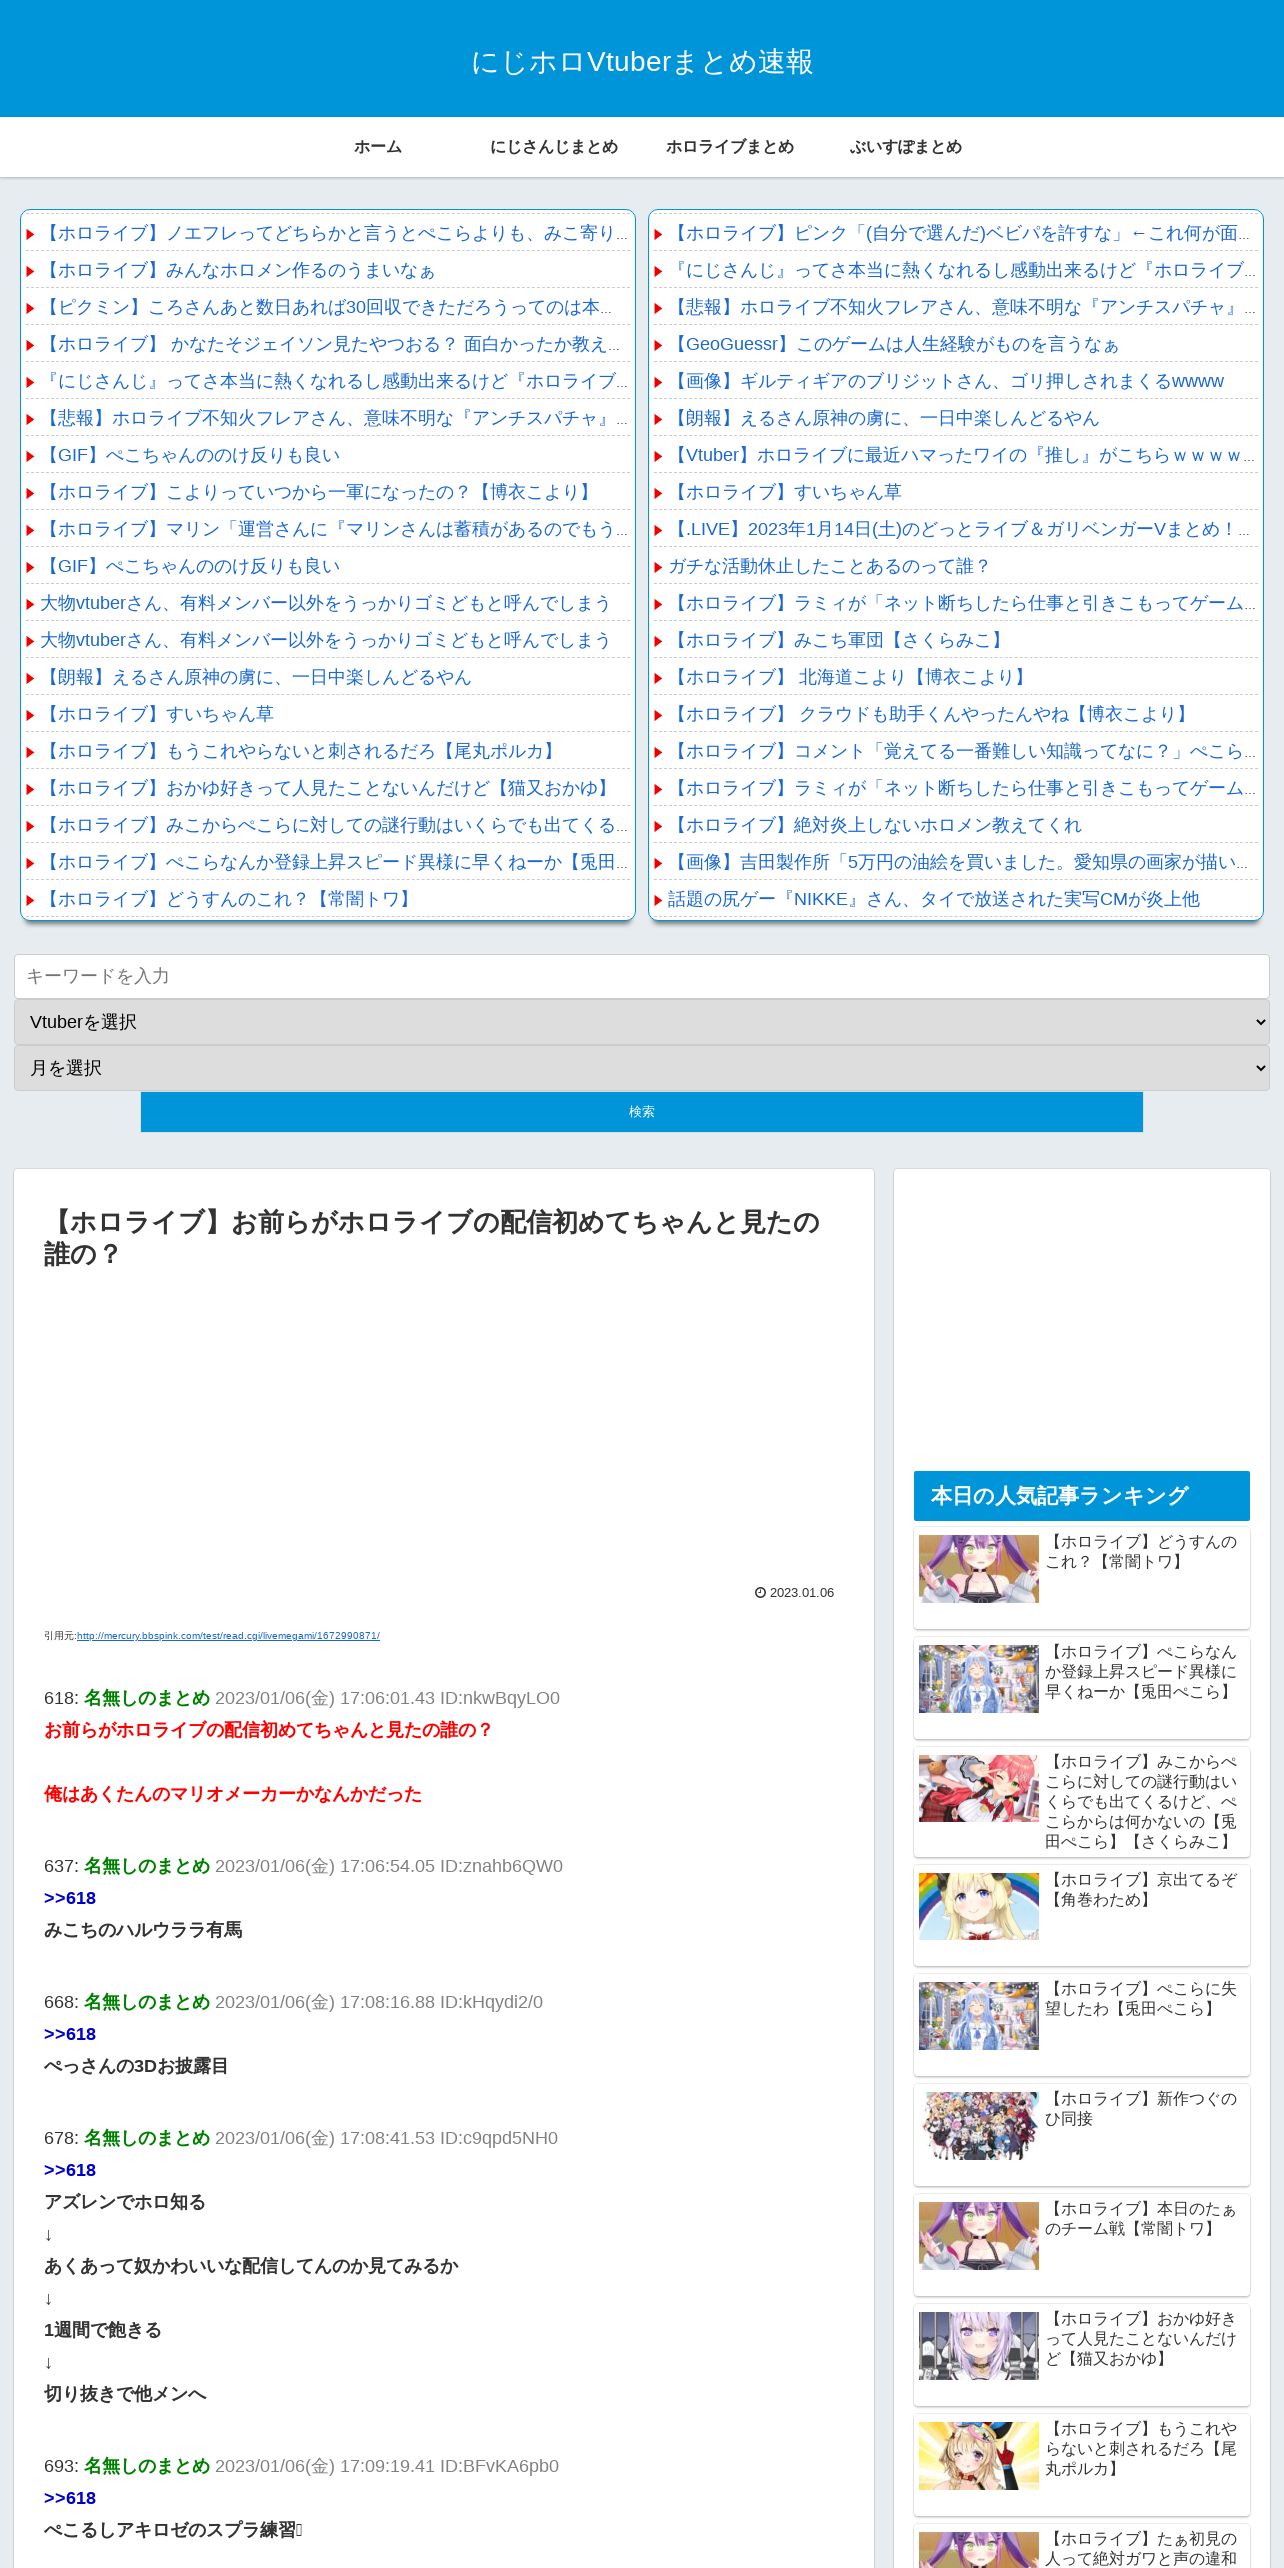Open ranking title 京出てるぞ【角巻わため】
The width and height of the screenshot is (1284, 2568).
(x=1141, y=1890)
